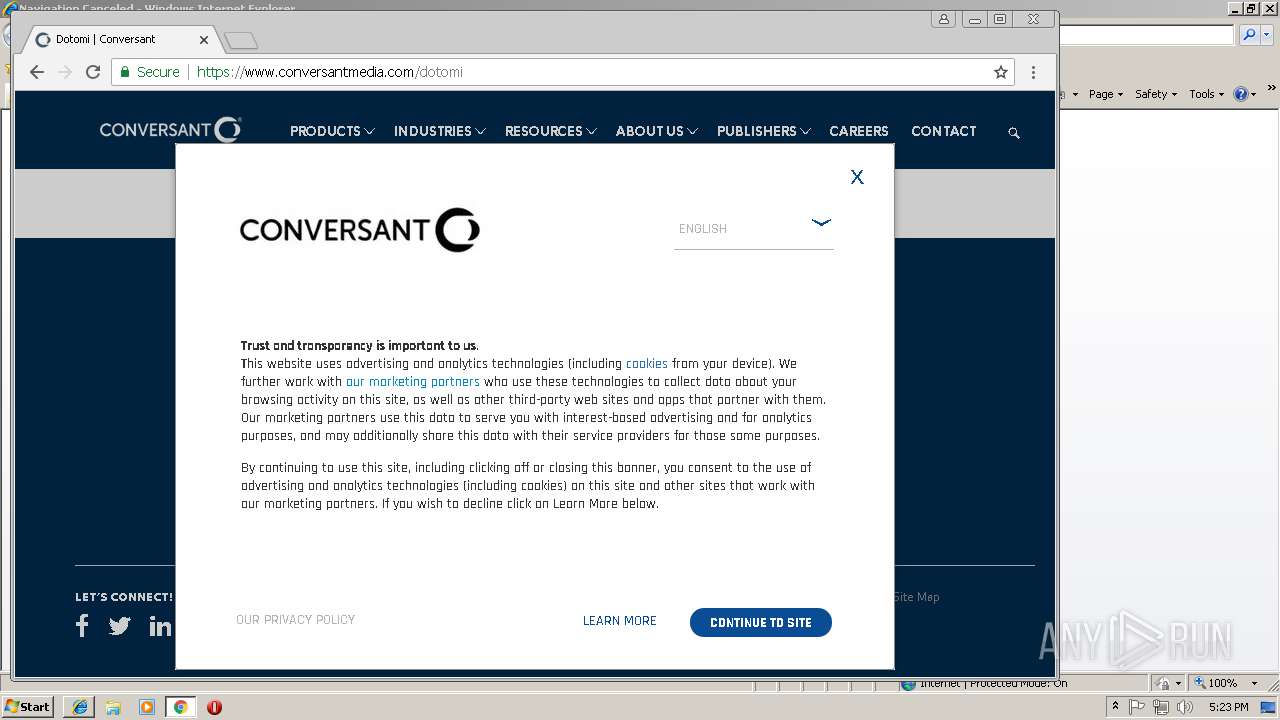Click the Secure padlock indicator

pos(150,72)
